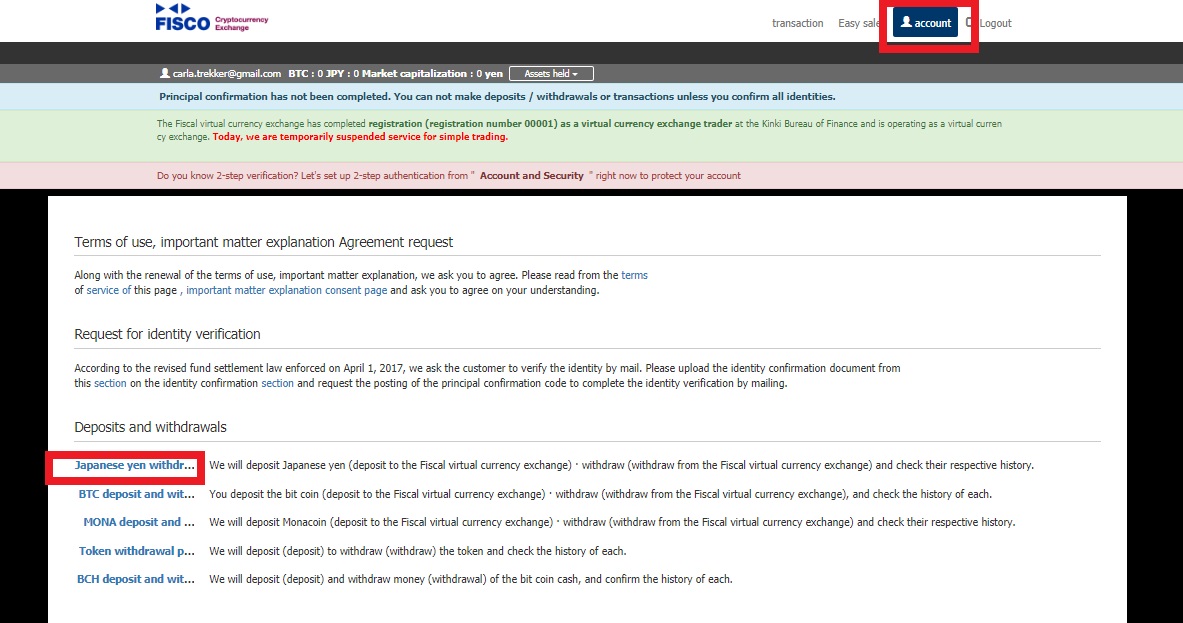
Task: Click 'Principal confirmation has not been completed' notice
Action: [497, 97]
